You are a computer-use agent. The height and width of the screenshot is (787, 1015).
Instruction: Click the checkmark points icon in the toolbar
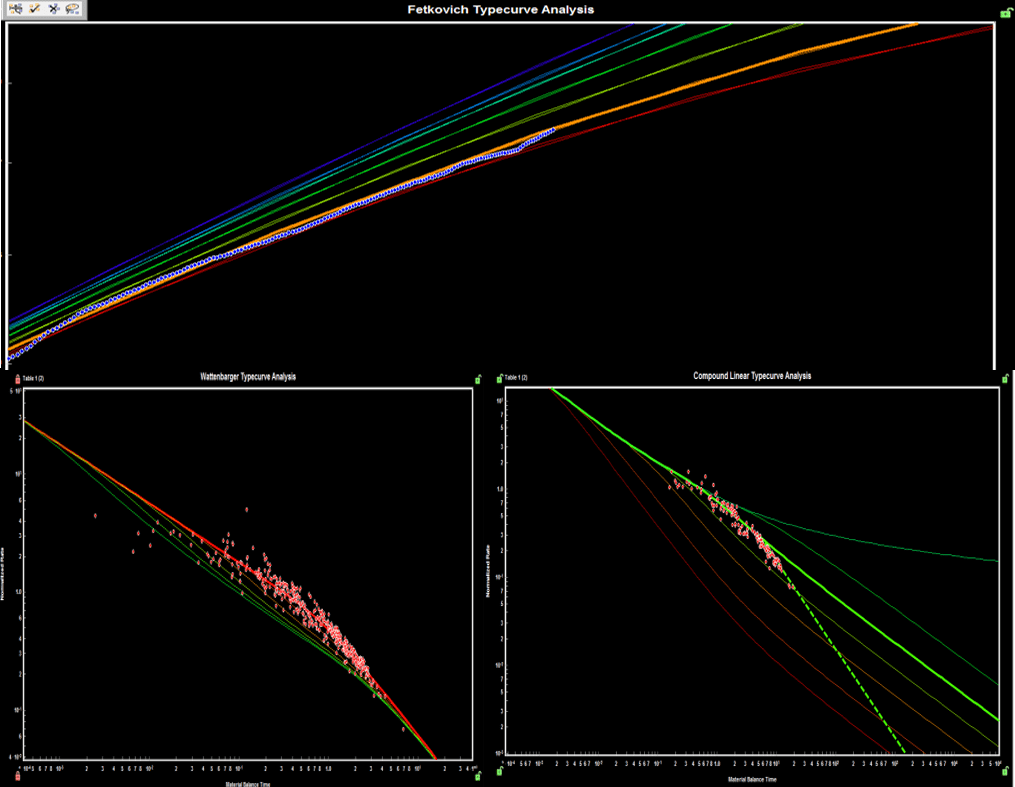pyautogui.click(x=35, y=8)
